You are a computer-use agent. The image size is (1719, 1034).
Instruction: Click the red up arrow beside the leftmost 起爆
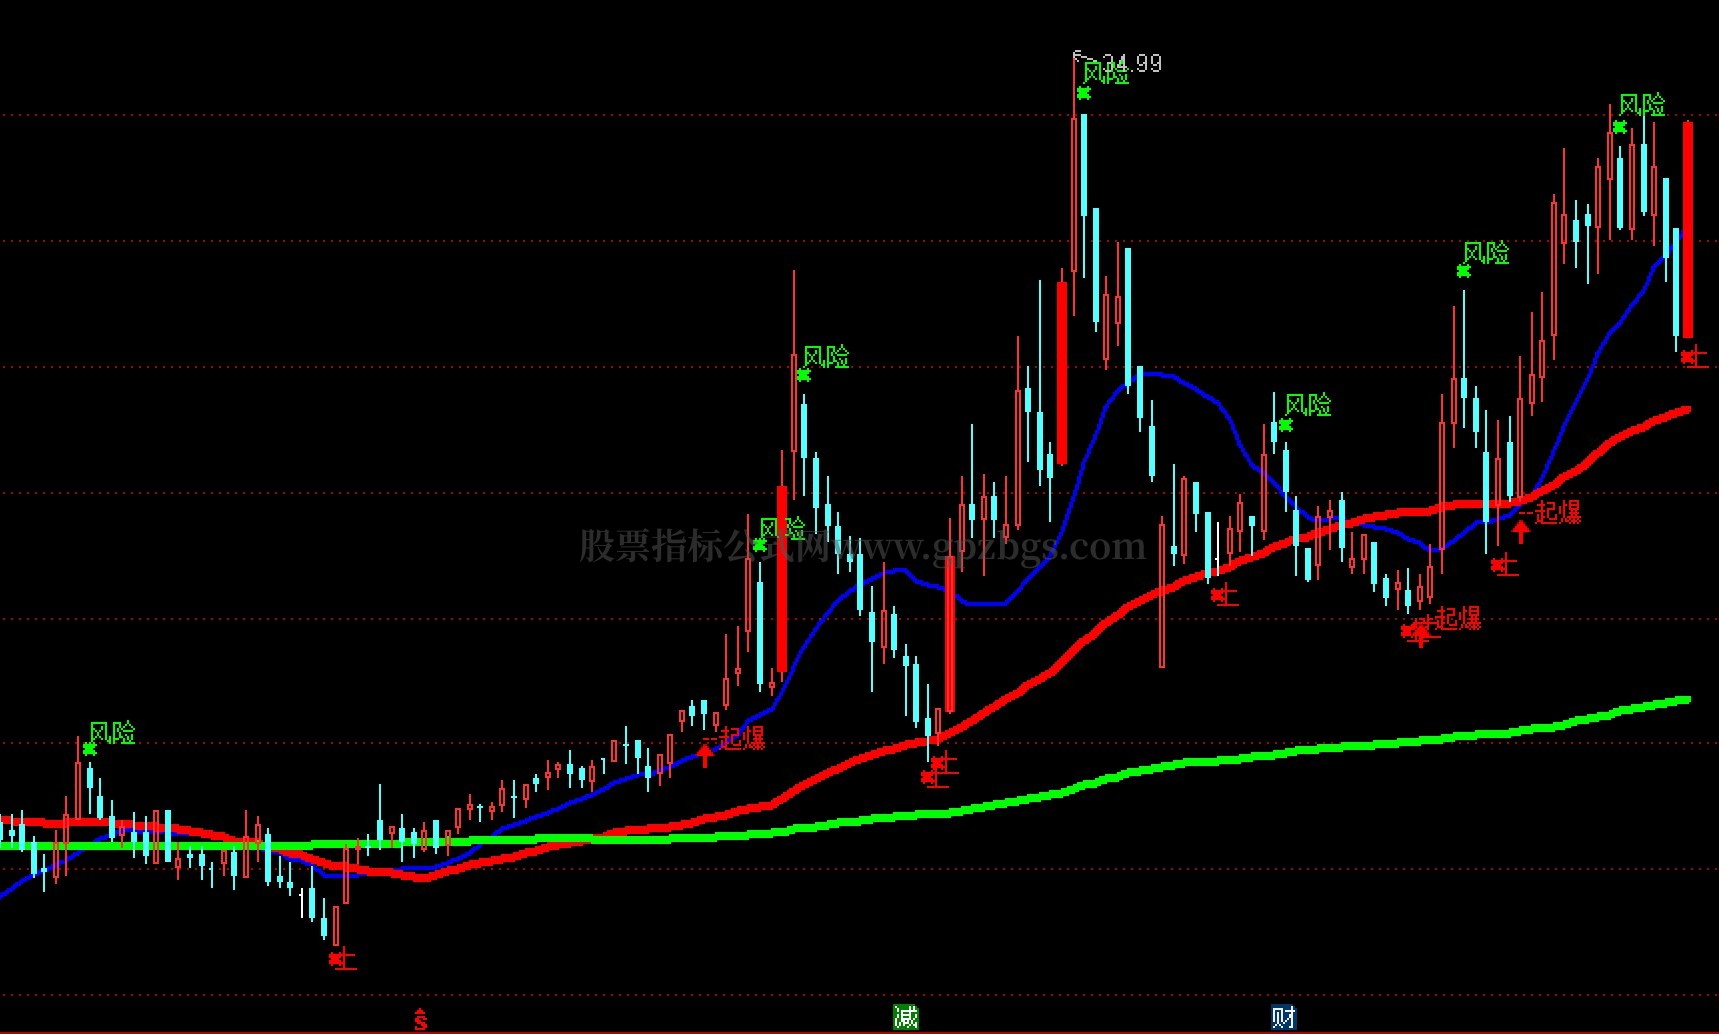coord(706,754)
